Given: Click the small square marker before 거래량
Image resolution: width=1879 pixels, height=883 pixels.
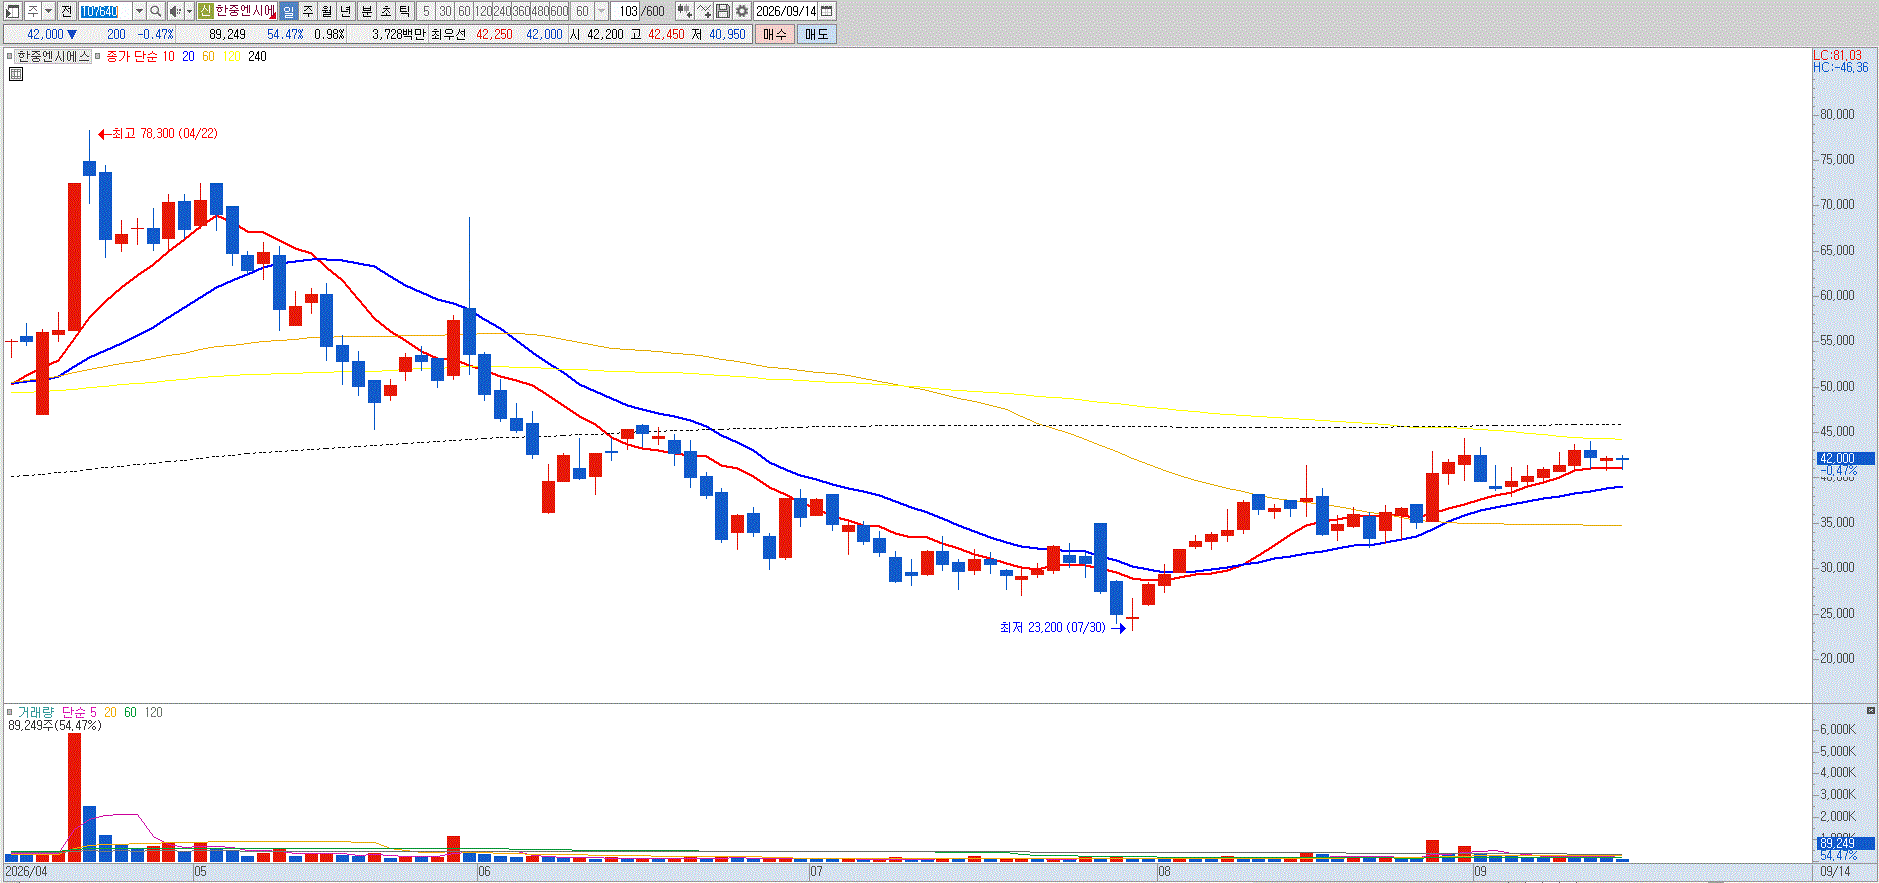Looking at the screenshot, I should pyautogui.click(x=10, y=713).
